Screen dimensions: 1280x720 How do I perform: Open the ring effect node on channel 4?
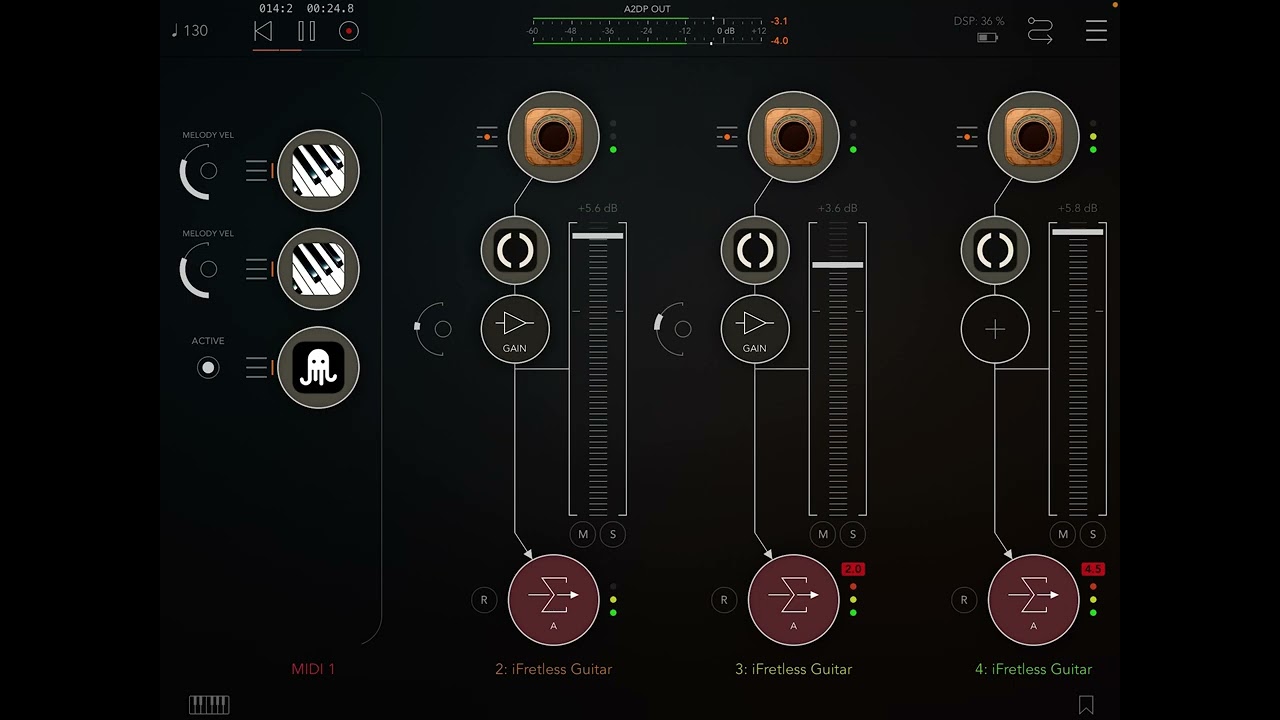click(995, 250)
